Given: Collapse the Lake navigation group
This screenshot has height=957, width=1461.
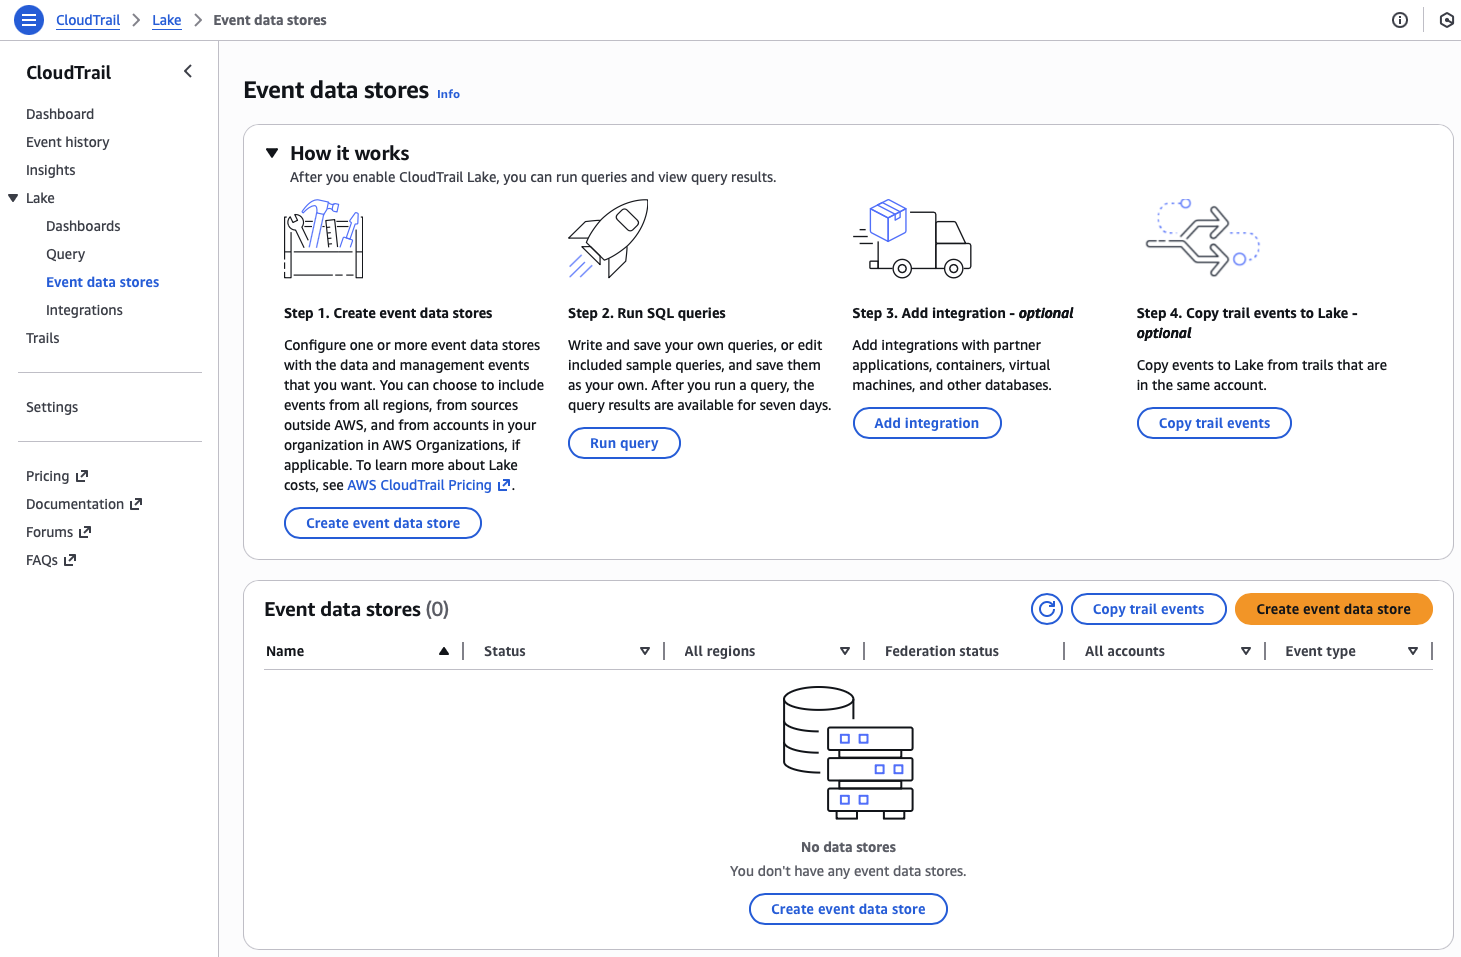Looking at the screenshot, I should pos(14,198).
